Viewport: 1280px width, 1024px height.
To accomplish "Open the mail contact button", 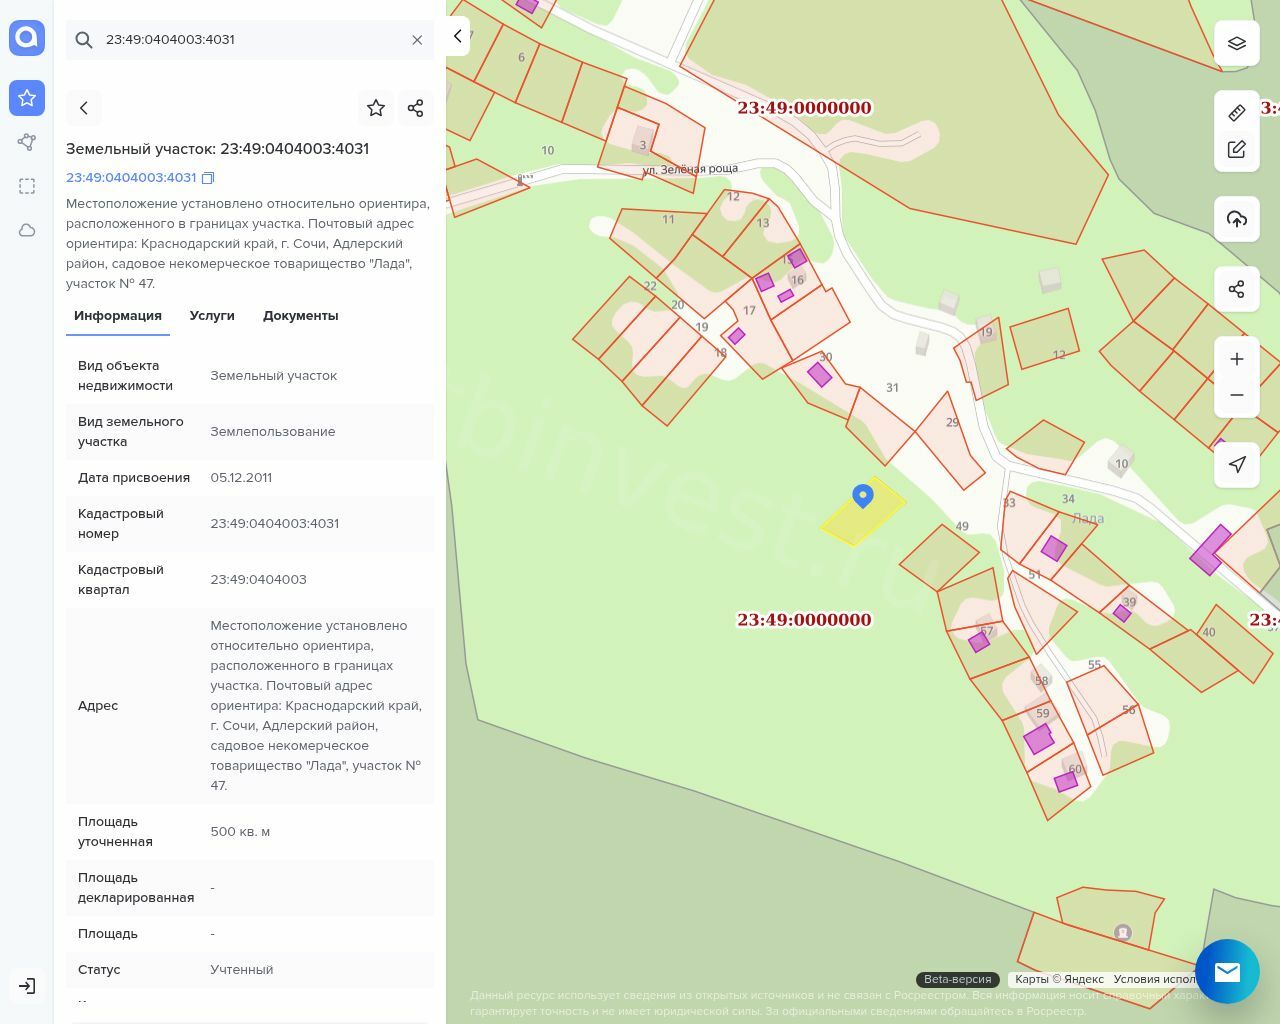I will click(1227, 971).
